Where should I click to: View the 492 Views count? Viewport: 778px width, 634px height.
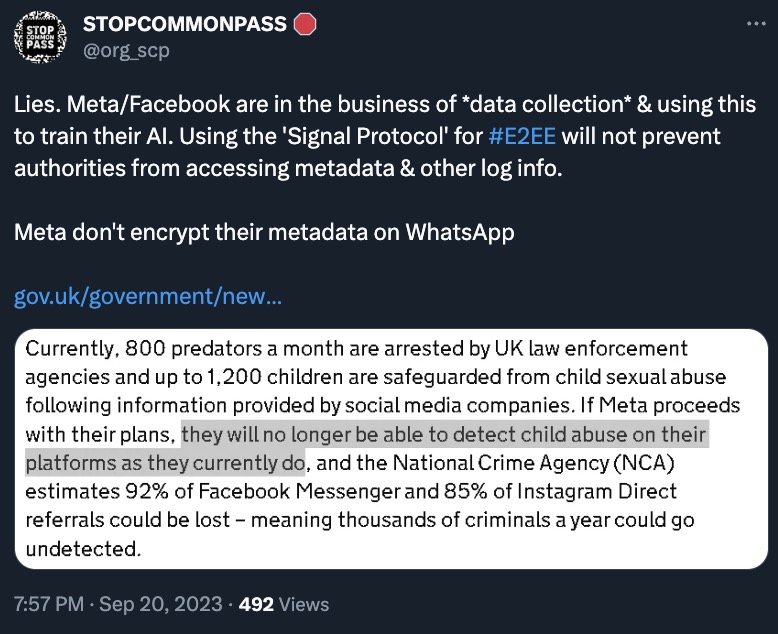(x=284, y=604)
